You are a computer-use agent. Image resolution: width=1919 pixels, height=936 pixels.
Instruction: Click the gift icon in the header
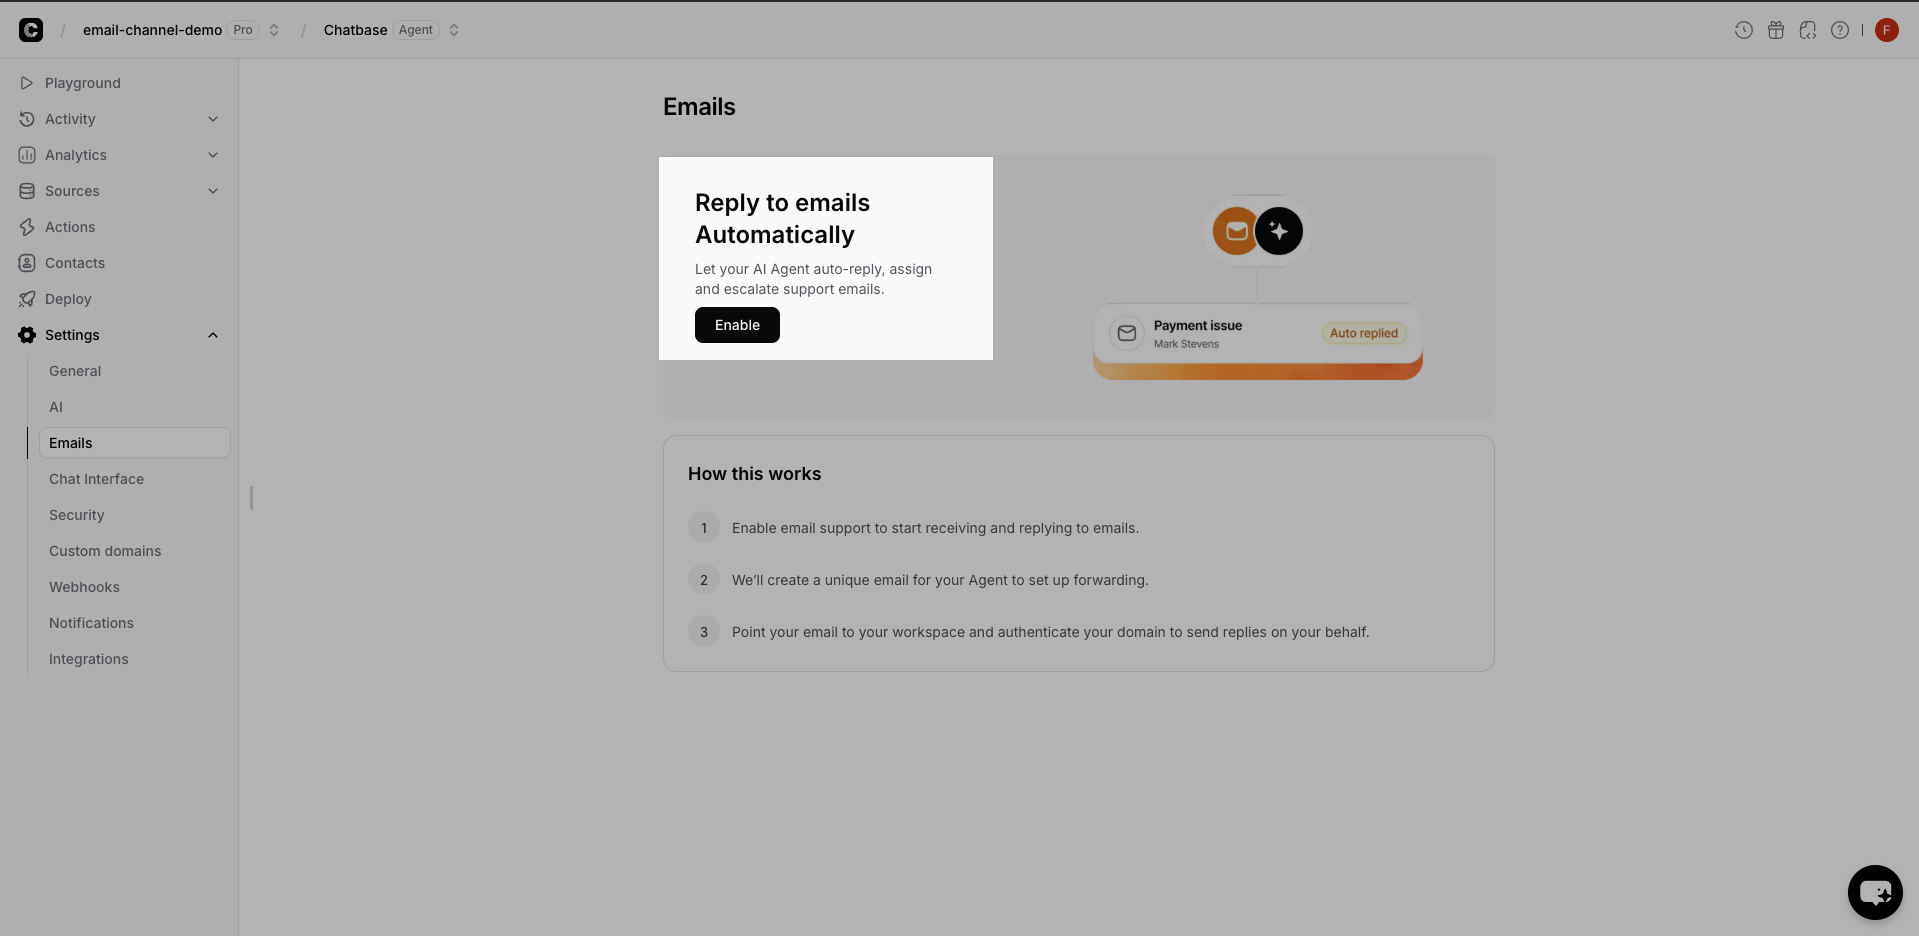point(1776,30)
